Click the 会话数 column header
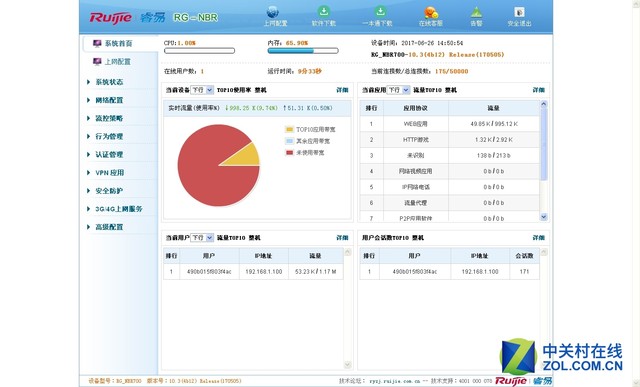Screen dimensions: 640x387 [524, 256]
